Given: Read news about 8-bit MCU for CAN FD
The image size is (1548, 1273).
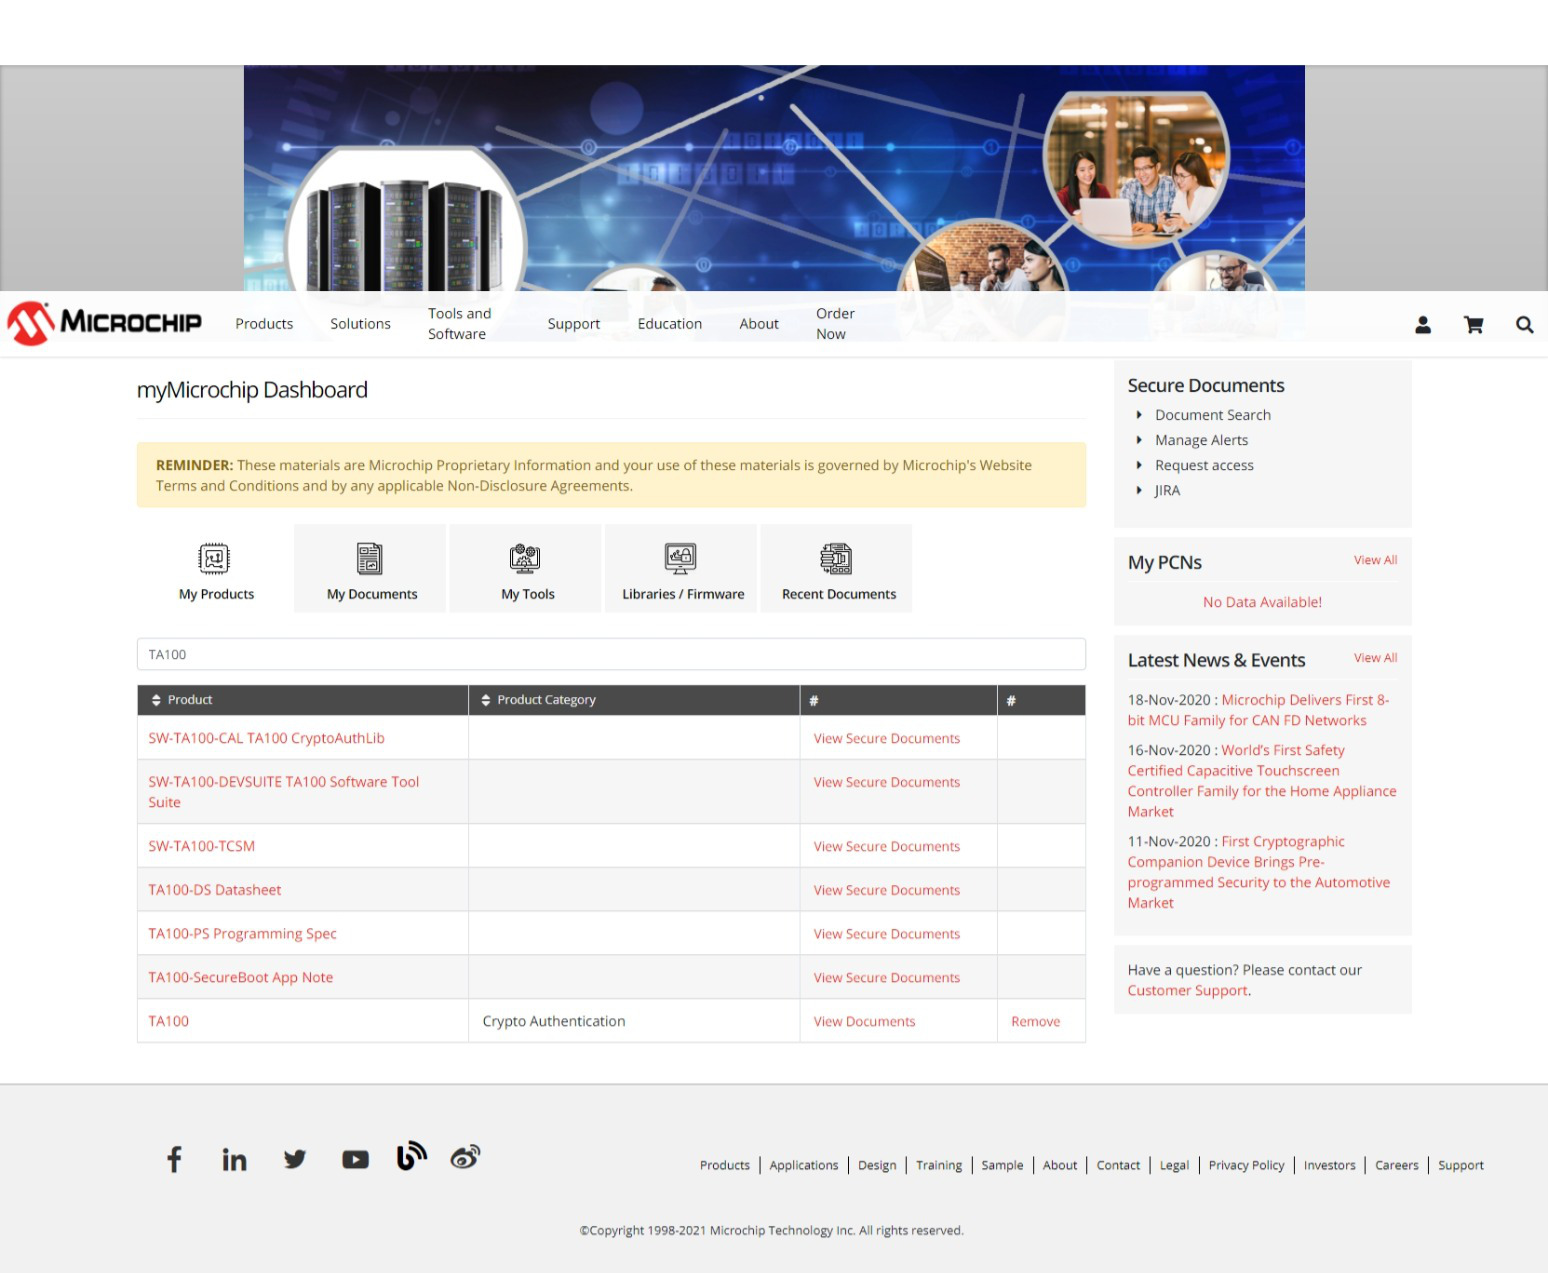Looking at the screenshot, I should click(x=1258, y=710).
